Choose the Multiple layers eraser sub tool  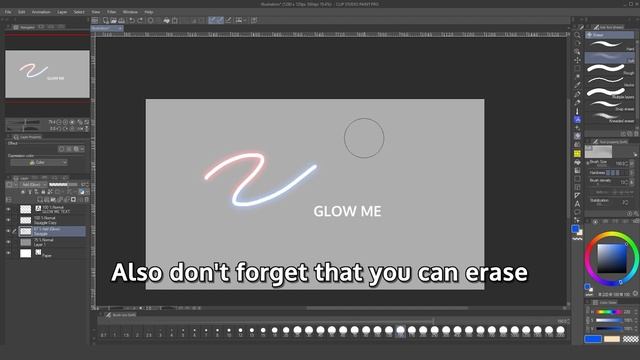(610, 93)
